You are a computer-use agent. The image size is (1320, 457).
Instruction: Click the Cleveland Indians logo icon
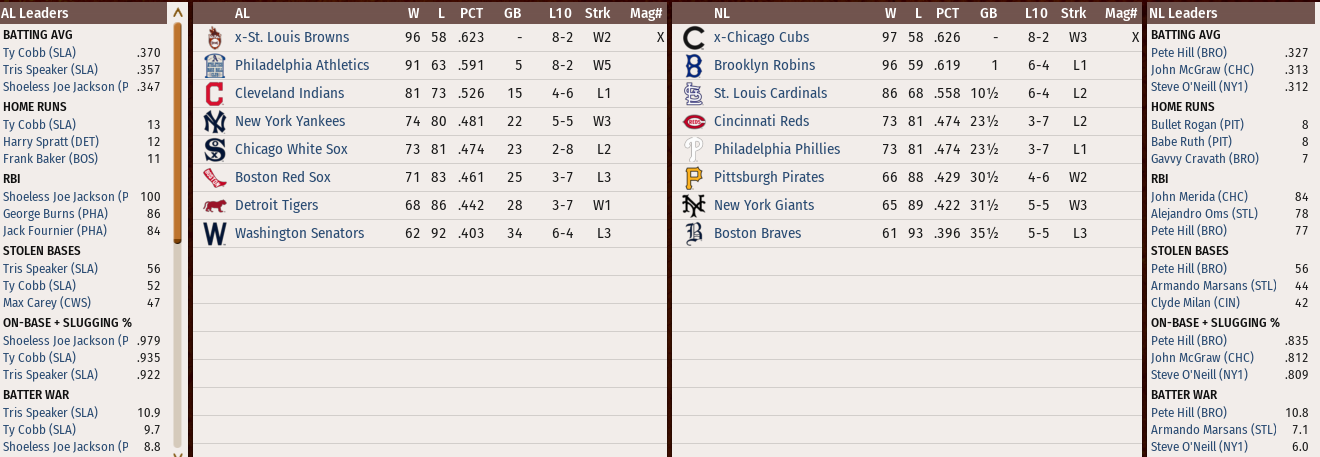click(214, 94)
